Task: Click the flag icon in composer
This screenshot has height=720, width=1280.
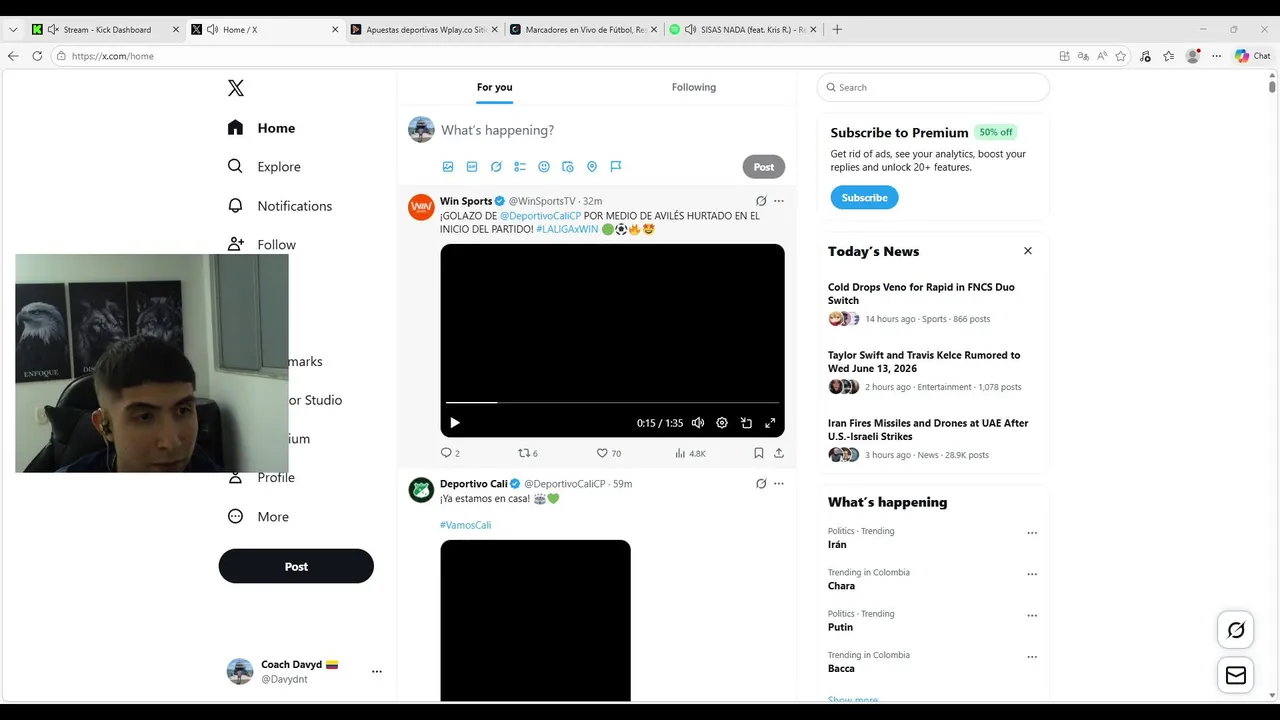Action: pos(616,167)
